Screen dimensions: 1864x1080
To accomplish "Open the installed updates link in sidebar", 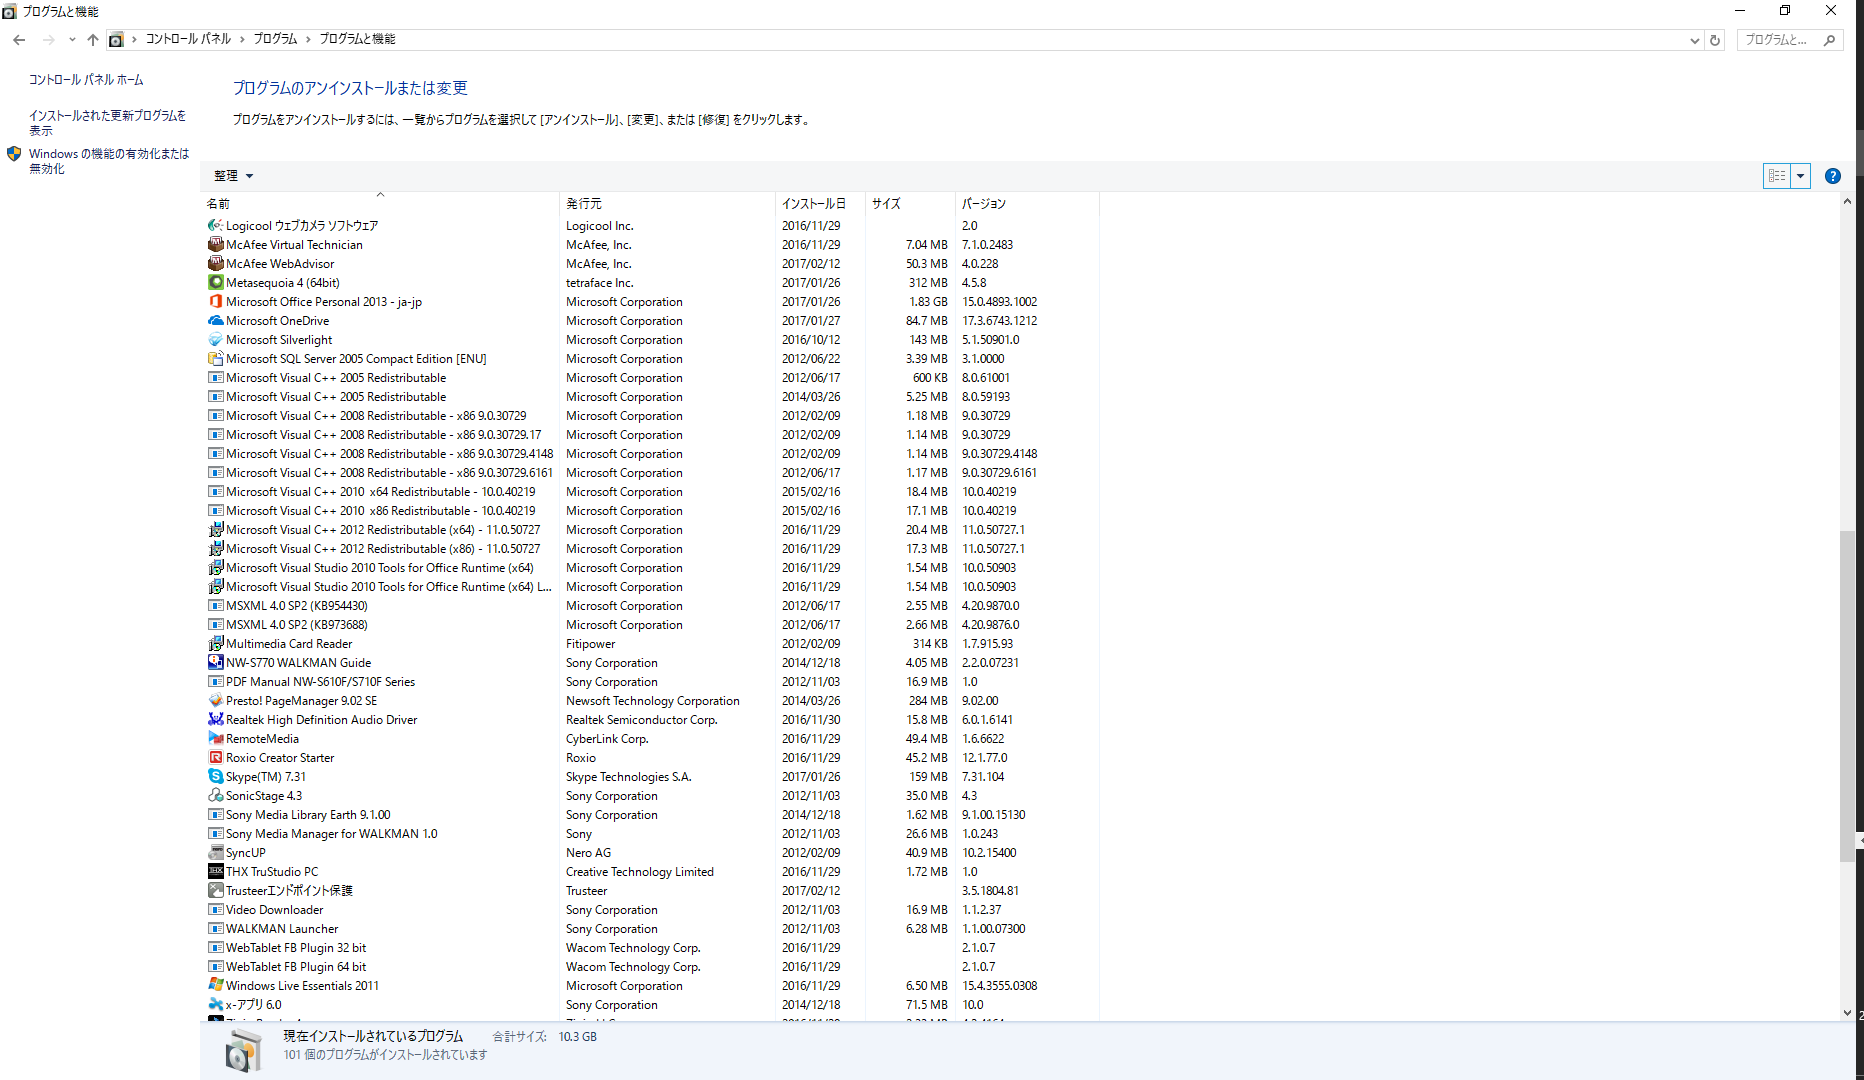I will pyautogui.click(x=107, y=123).
